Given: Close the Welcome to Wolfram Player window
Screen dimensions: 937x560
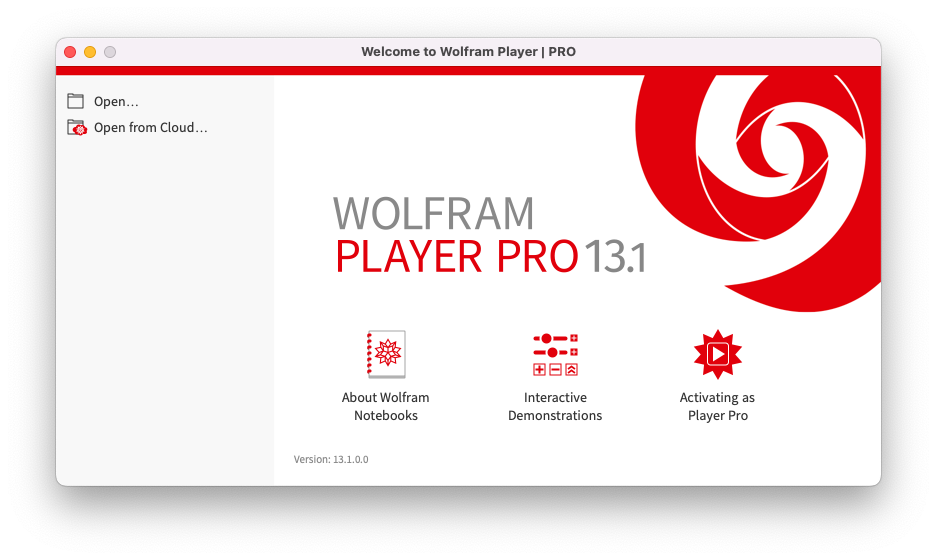Looking at the screenshot, I should [x=70, y=52].
